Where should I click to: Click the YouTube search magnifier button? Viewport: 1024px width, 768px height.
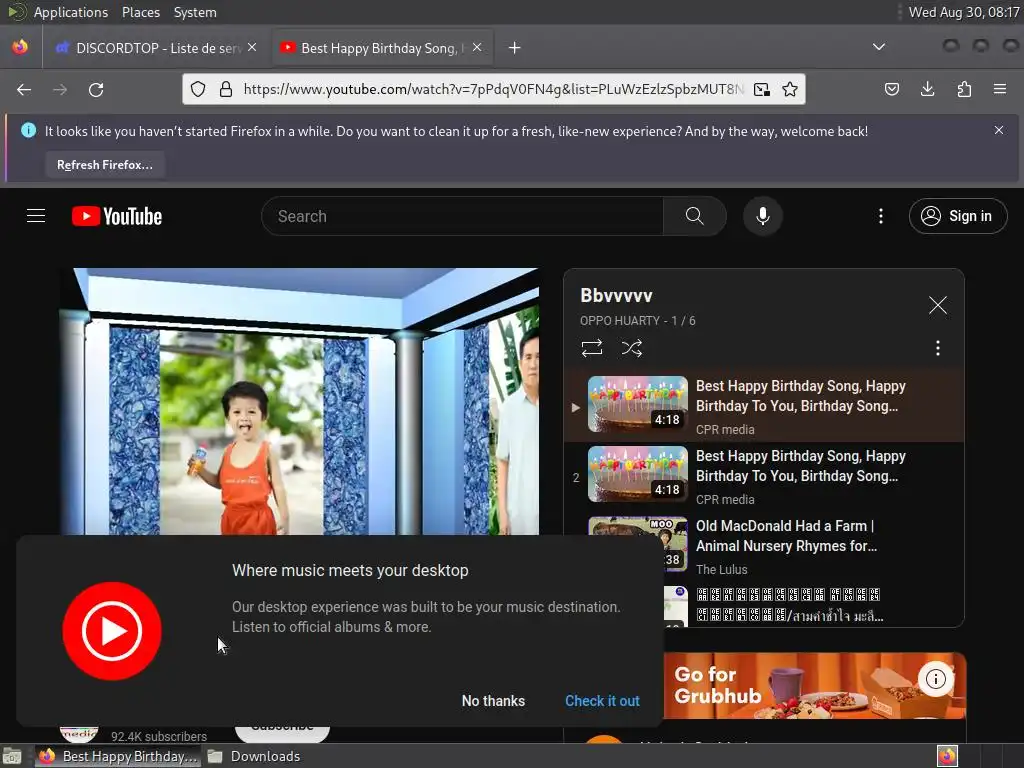coord(694,216)
